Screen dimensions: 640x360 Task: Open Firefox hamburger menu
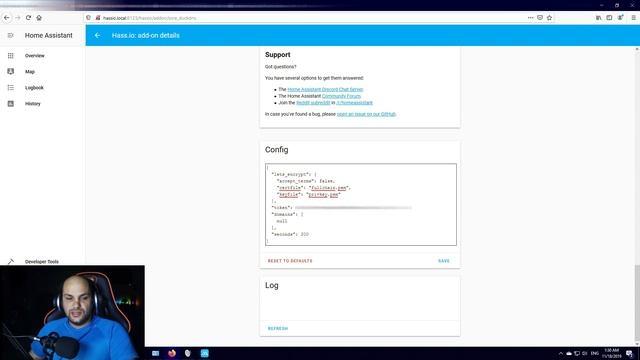tap(633, 18)
